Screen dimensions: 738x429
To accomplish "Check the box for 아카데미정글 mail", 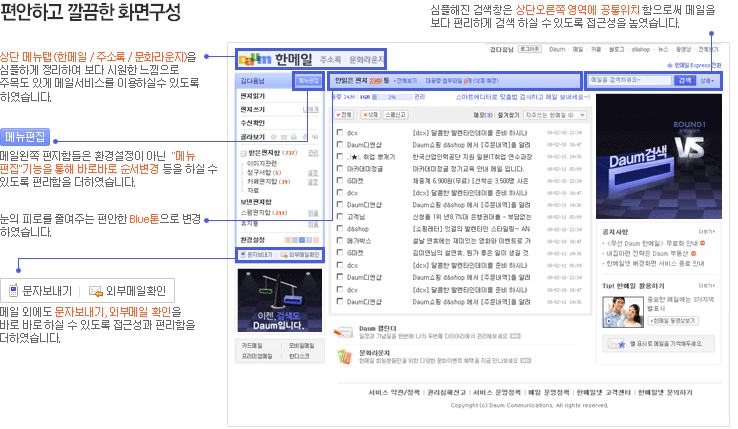I will point(340,168).
